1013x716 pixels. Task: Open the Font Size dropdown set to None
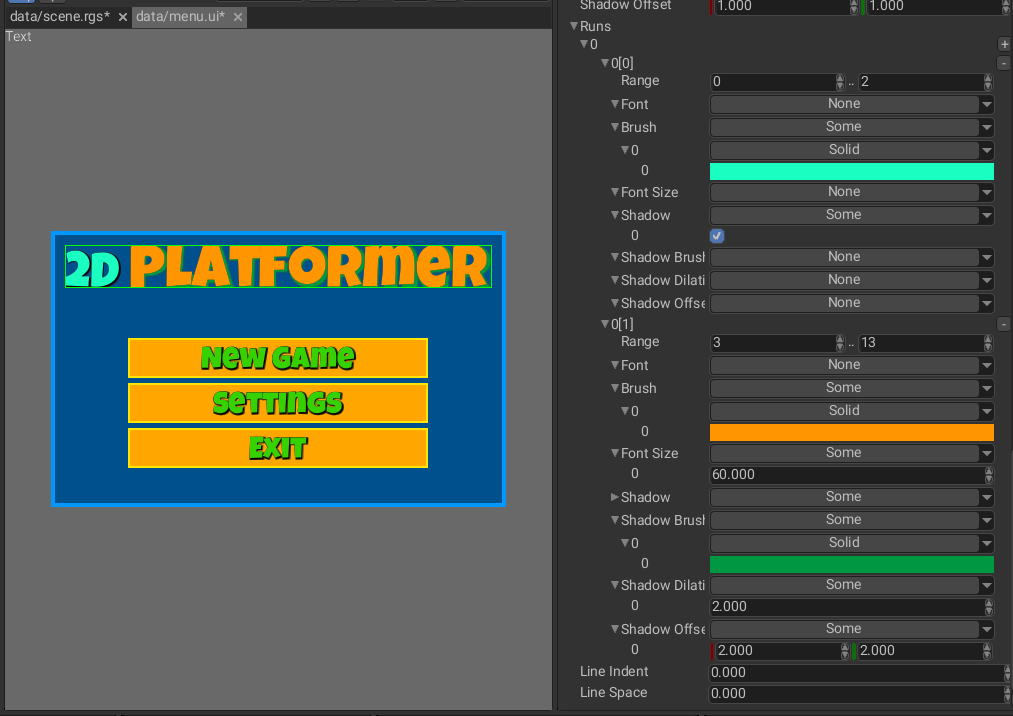[x=851, y=192]
